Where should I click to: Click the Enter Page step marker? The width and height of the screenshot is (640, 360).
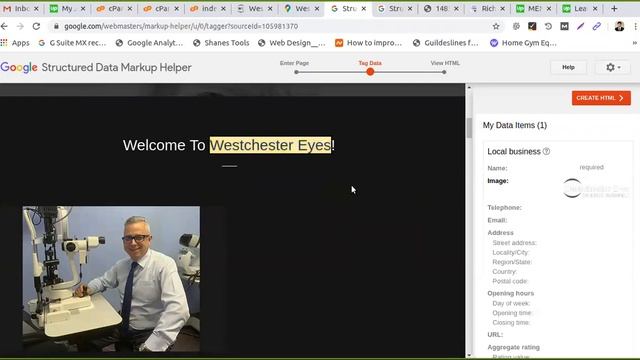[x=296, y=72]
